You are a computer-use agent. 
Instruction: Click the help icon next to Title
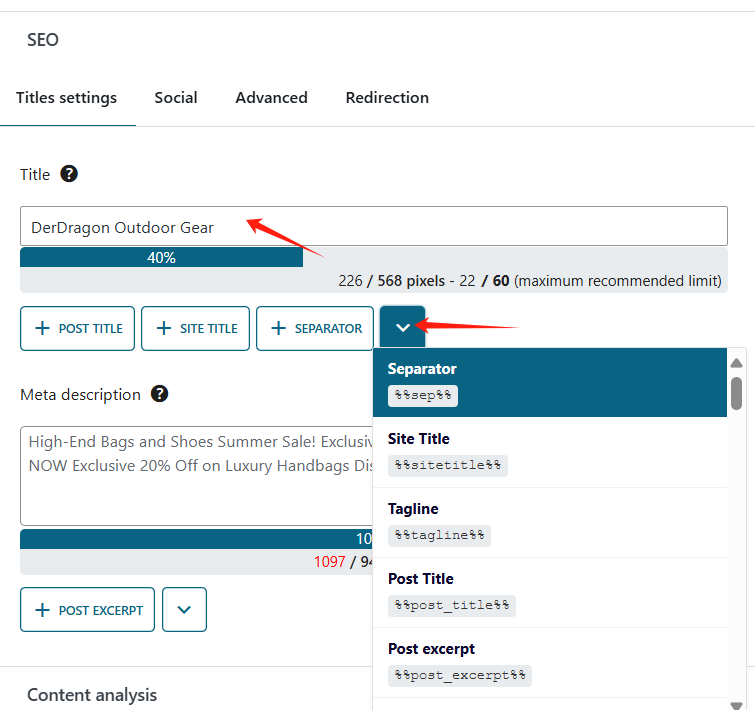click(x=69, y=174)
